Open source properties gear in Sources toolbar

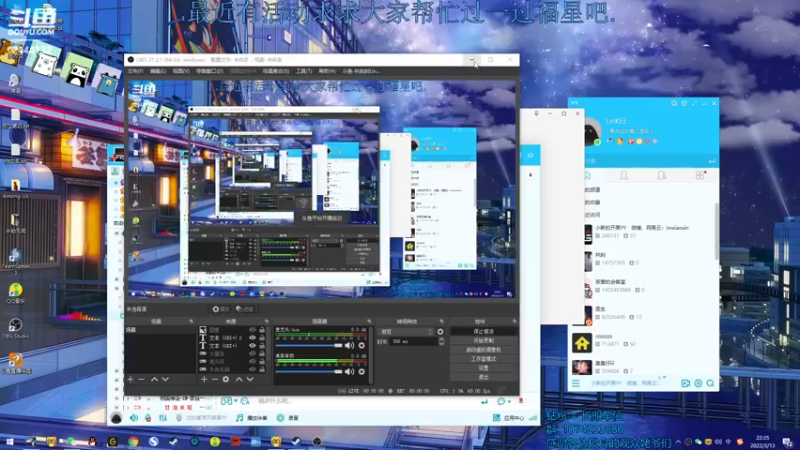coord(226,380)
